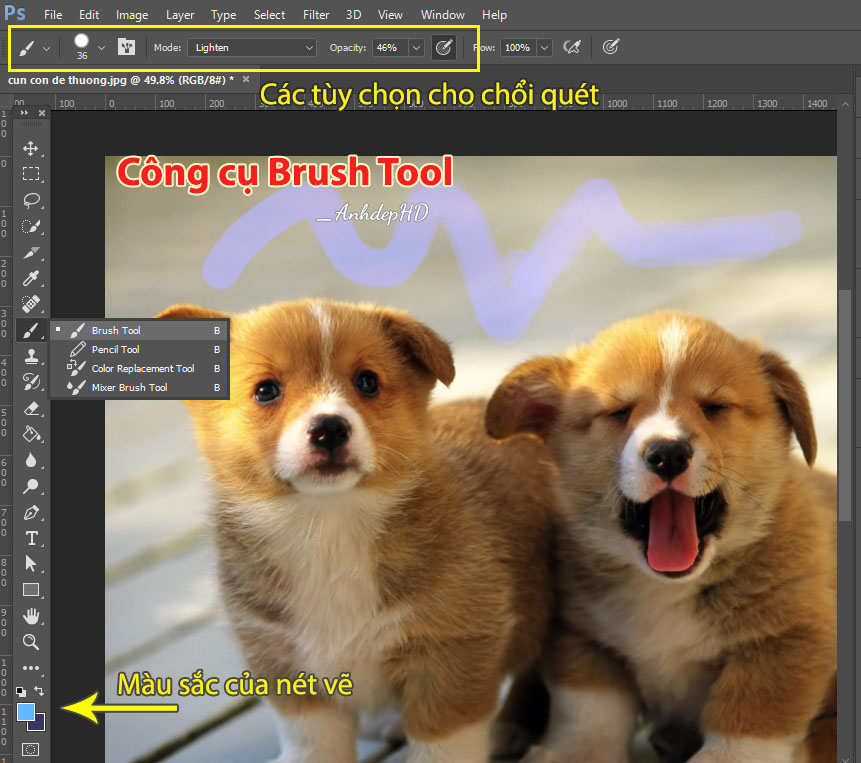Open the Layer menu

point(180,15)
